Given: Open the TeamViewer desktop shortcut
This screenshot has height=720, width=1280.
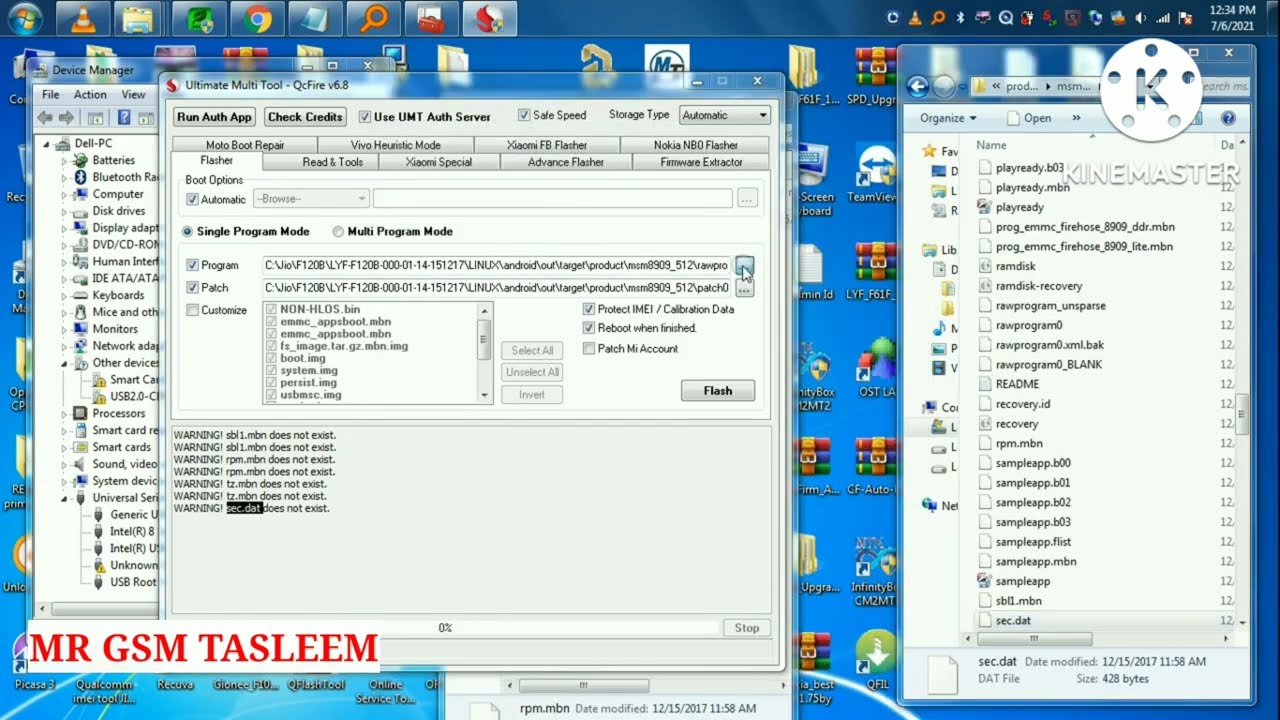Looking at the screenshot, I should (875, 172).
